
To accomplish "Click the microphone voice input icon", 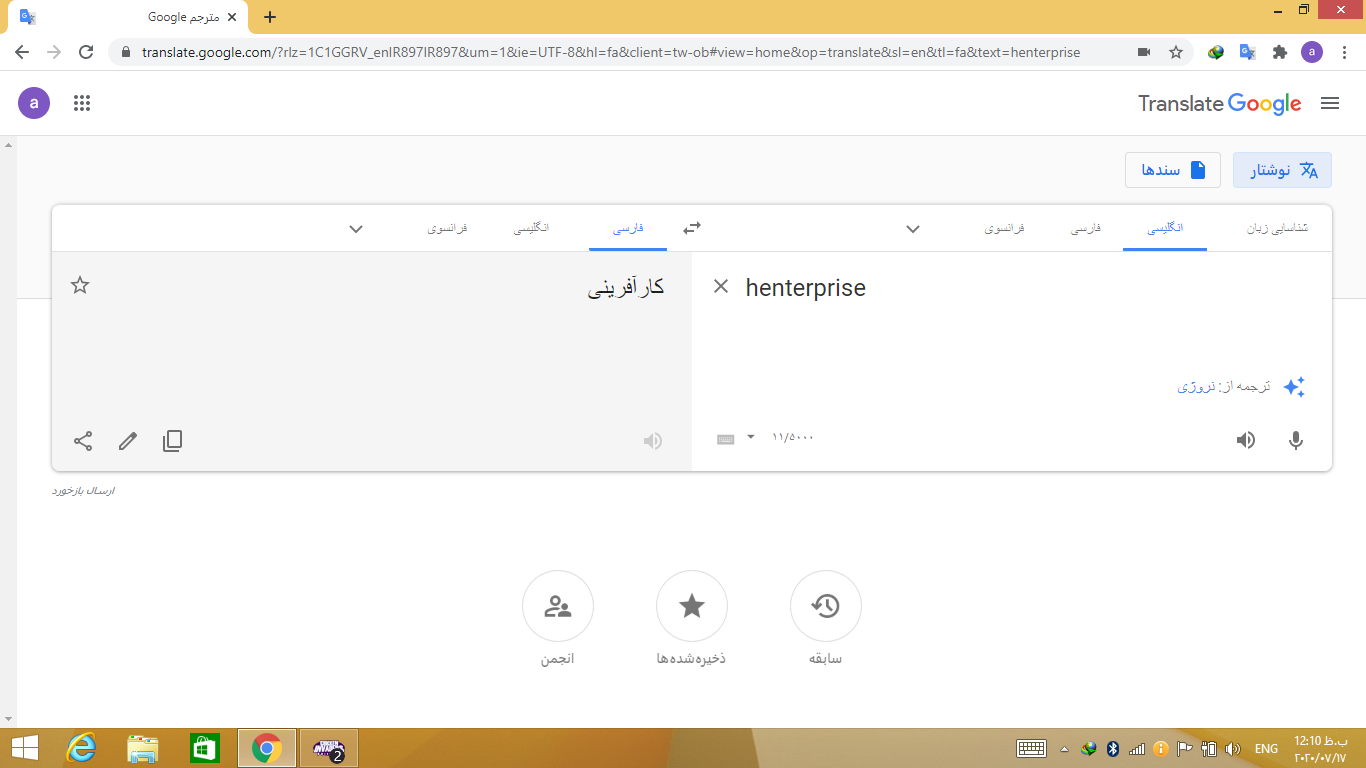I will click(1295, 440).
